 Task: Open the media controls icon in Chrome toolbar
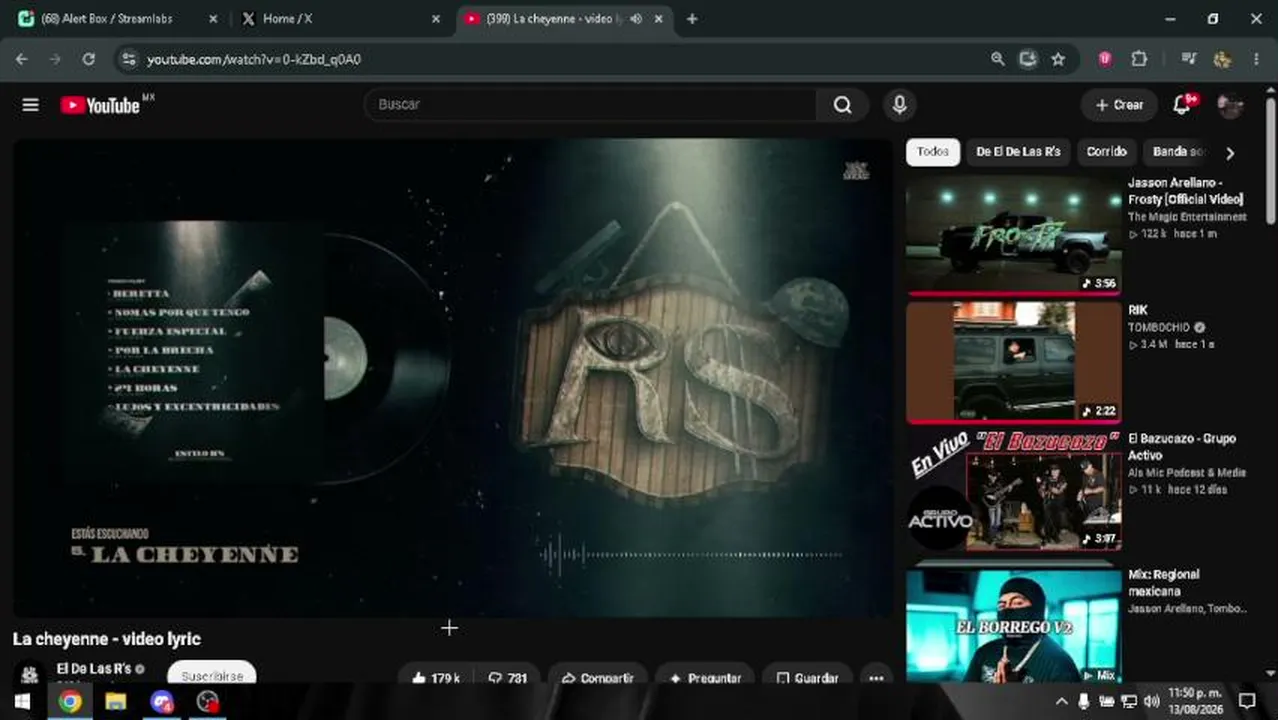point(1188,59)
